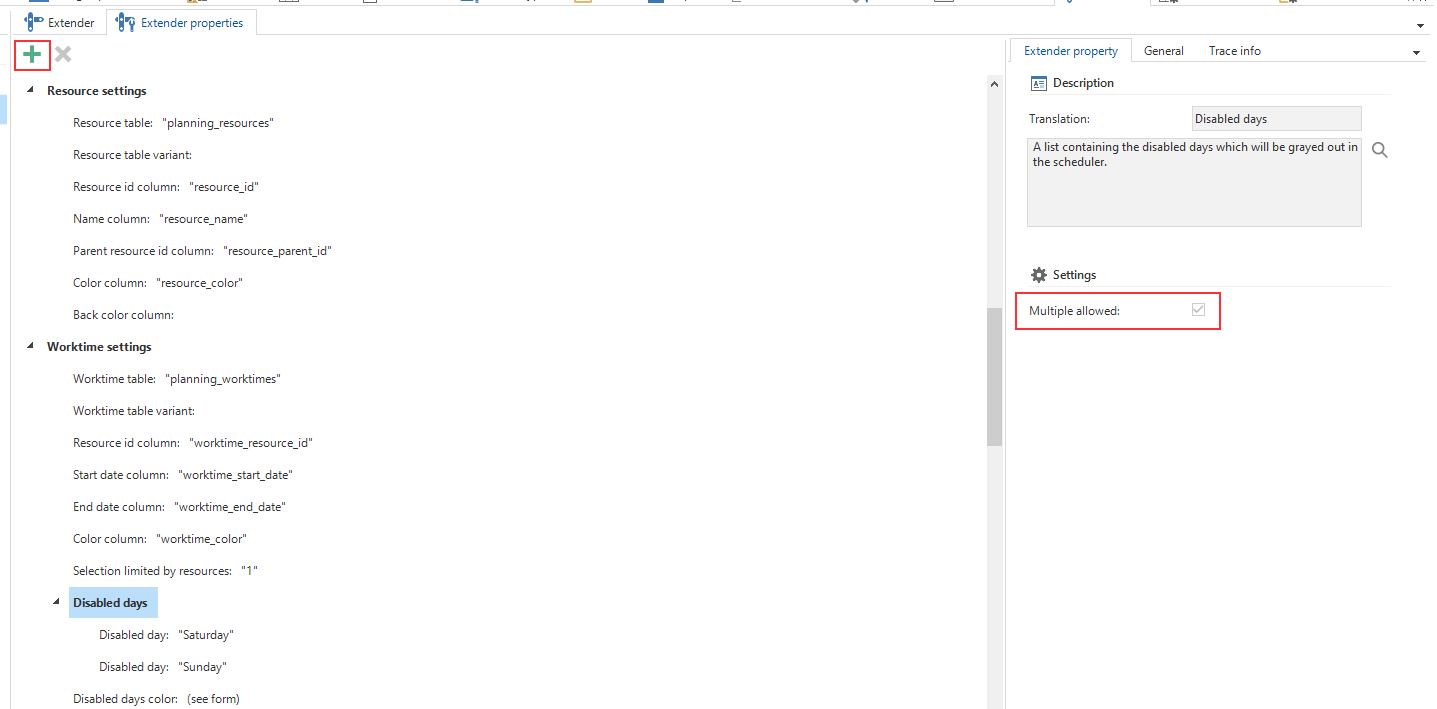Screen dimensions: 1437x709
Task: Switch to the Extender tab
Action: [60, 22]
